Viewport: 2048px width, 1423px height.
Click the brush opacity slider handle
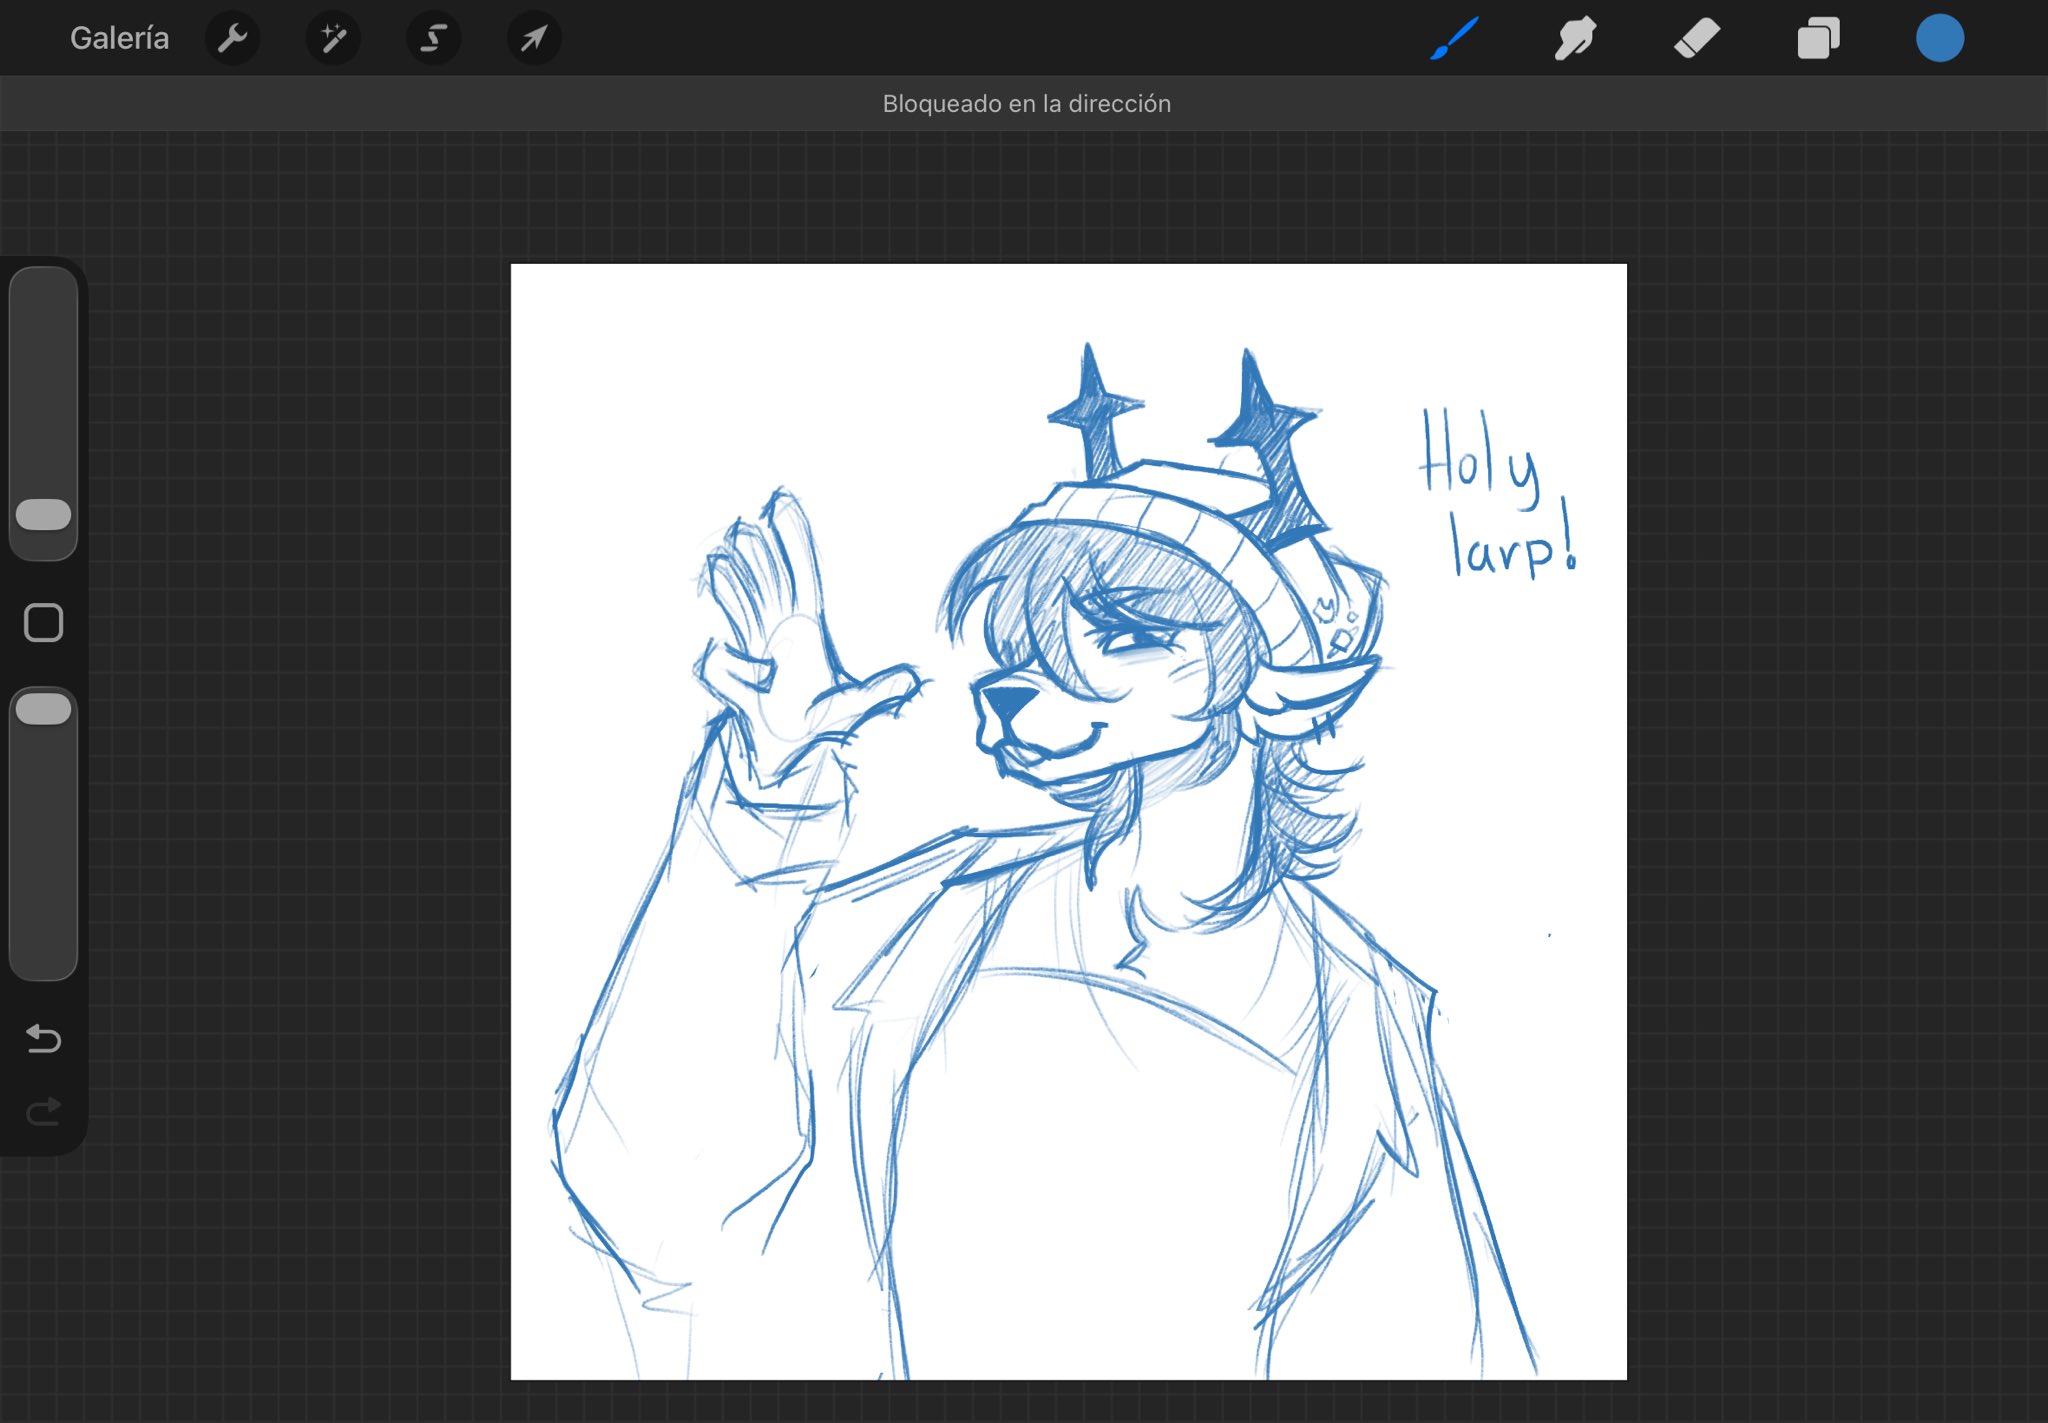[x=44, y=709]
